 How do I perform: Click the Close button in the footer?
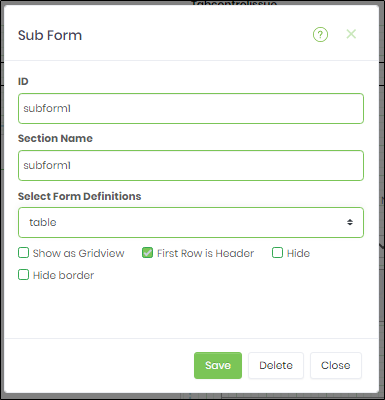336,365
